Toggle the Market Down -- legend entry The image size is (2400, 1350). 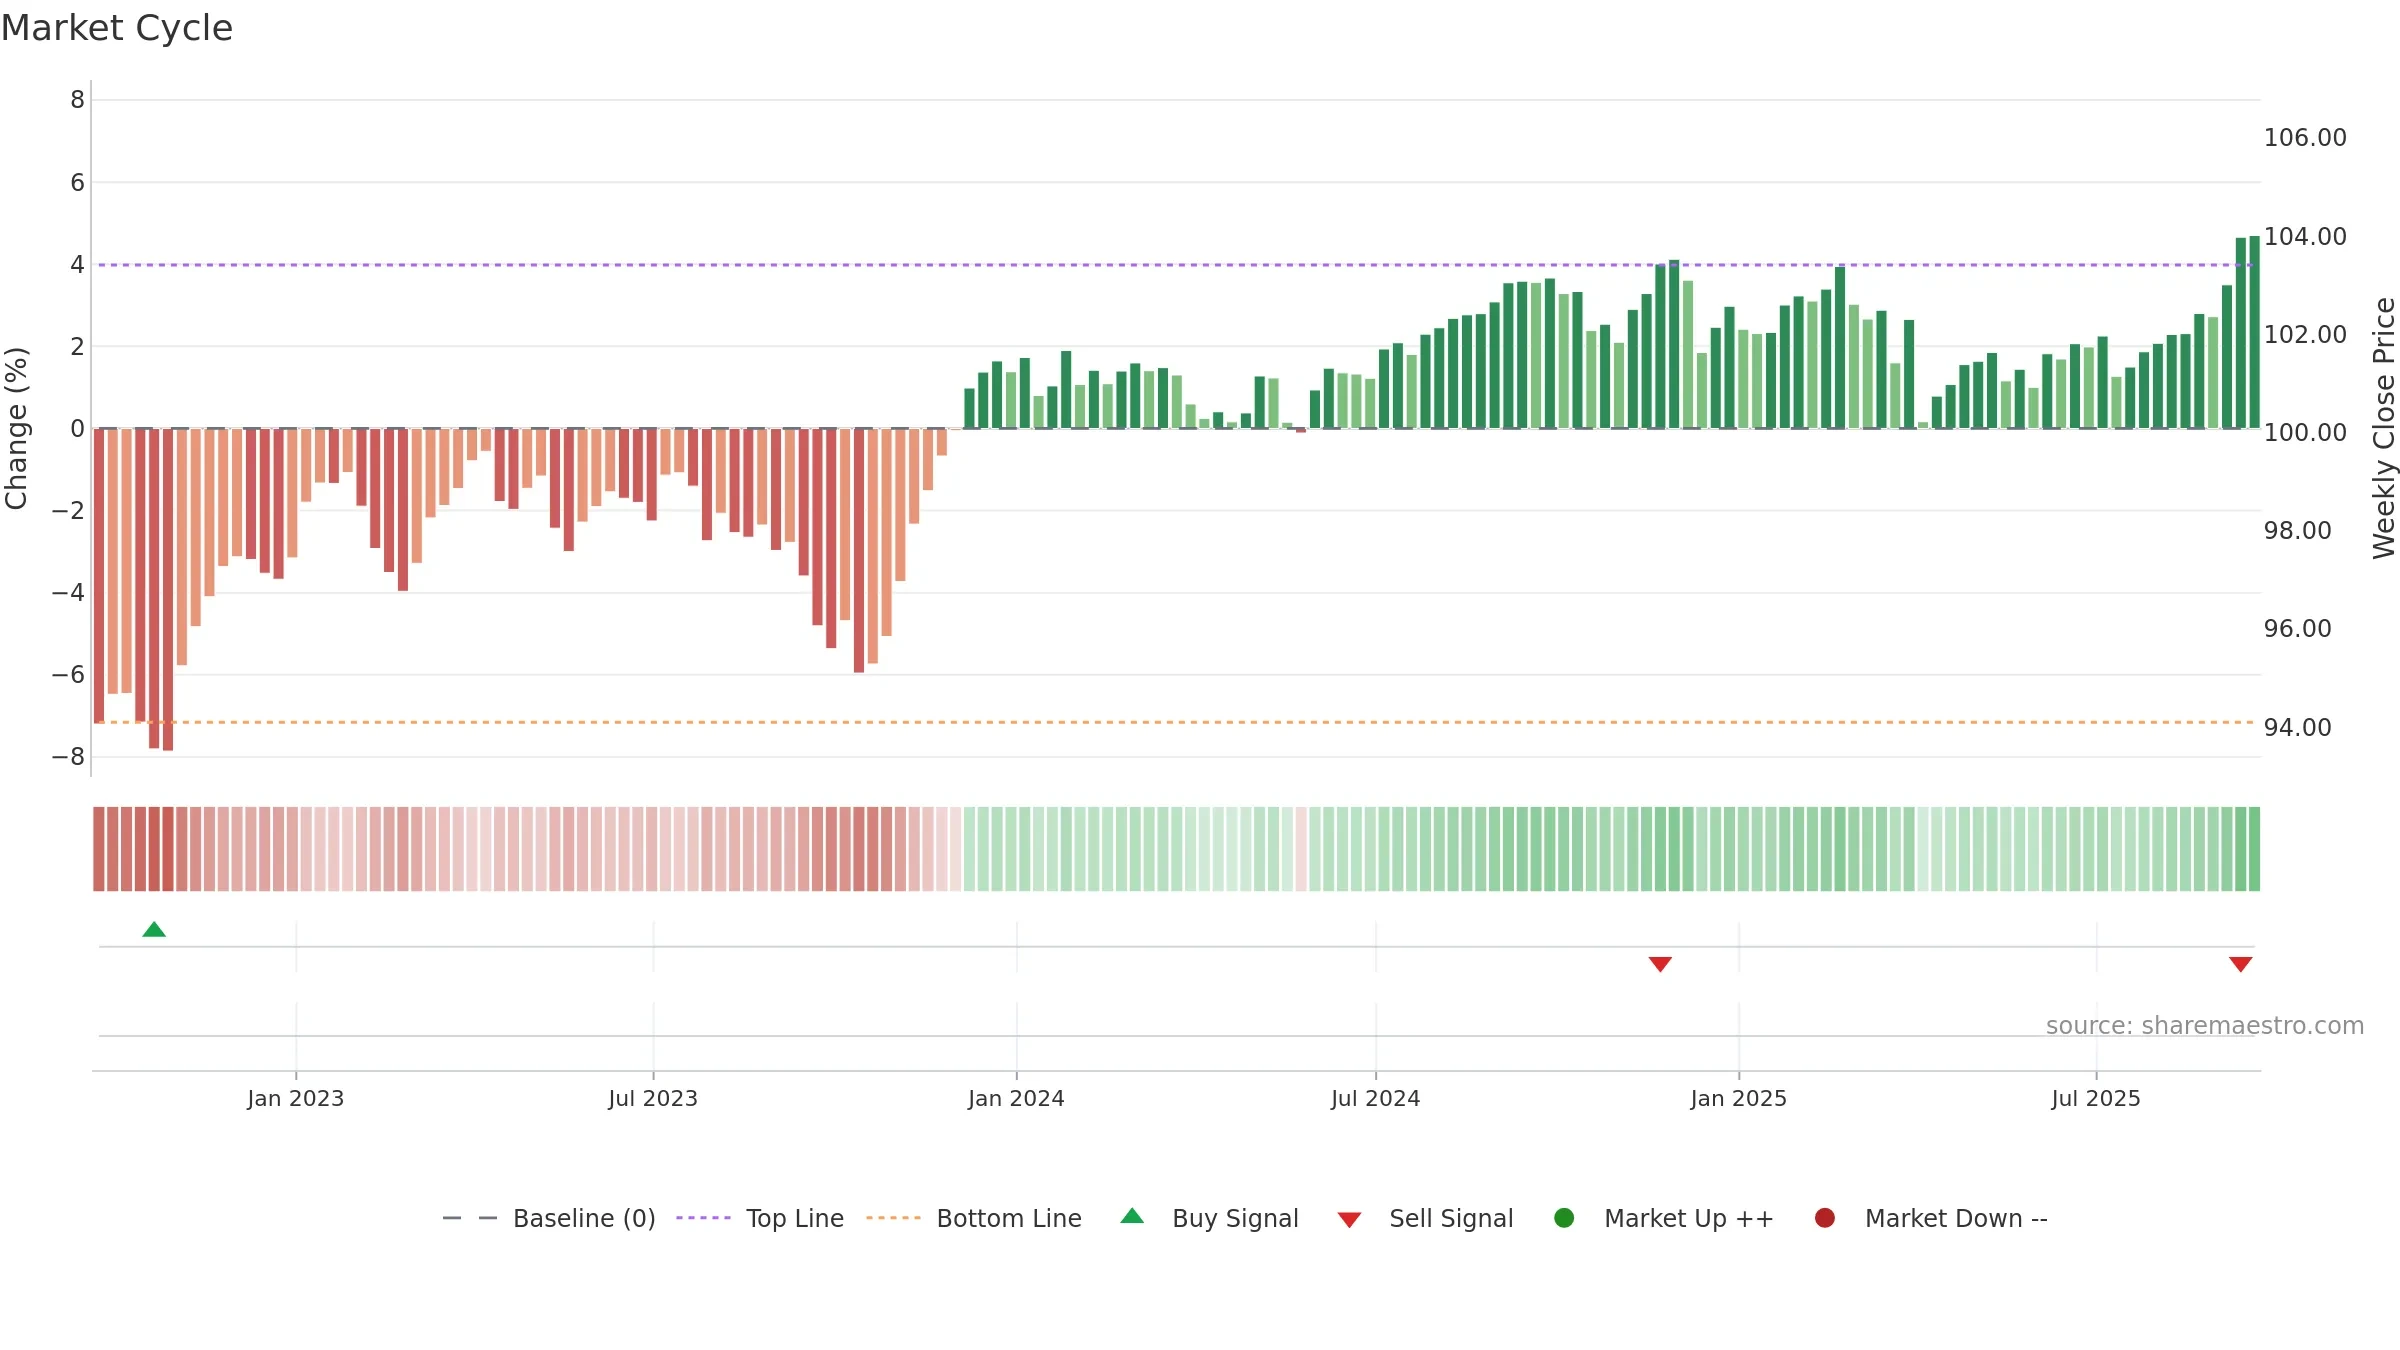click(x=1931, y=1219)
